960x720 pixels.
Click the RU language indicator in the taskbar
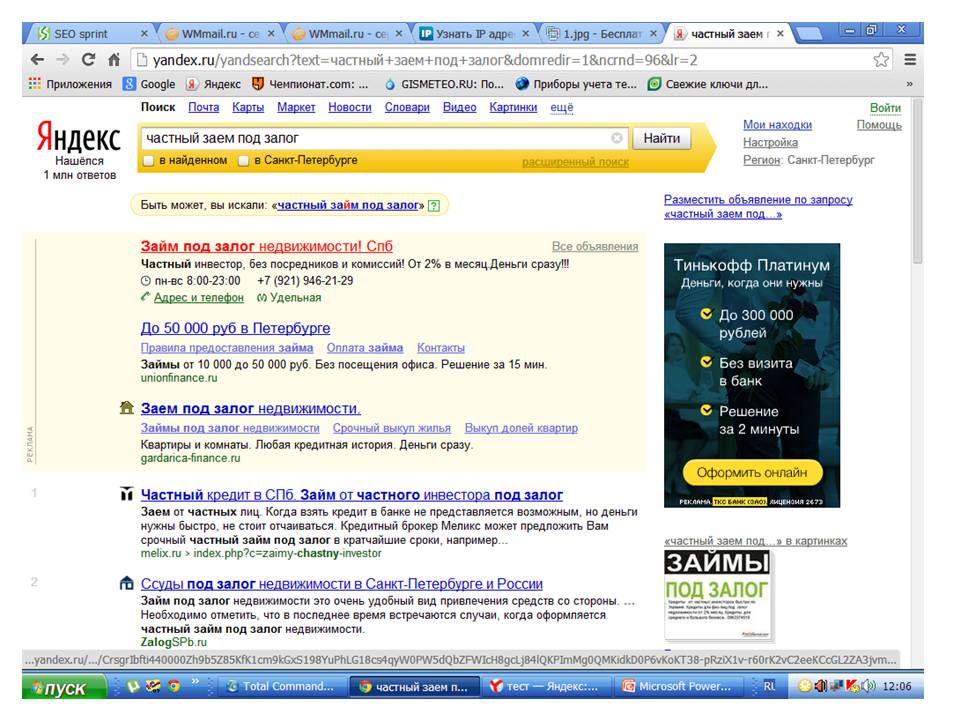(x=769, y=687)
